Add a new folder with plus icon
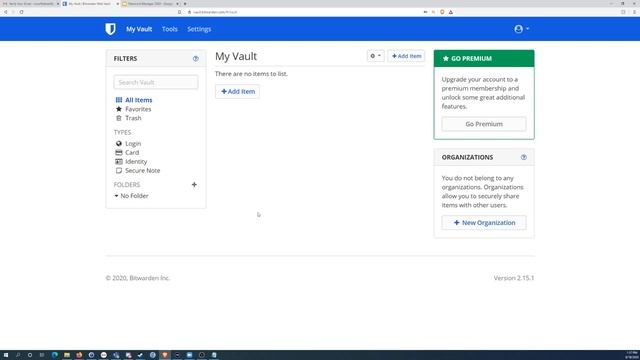Screen dimensions: 640x360 coord(194,185)
